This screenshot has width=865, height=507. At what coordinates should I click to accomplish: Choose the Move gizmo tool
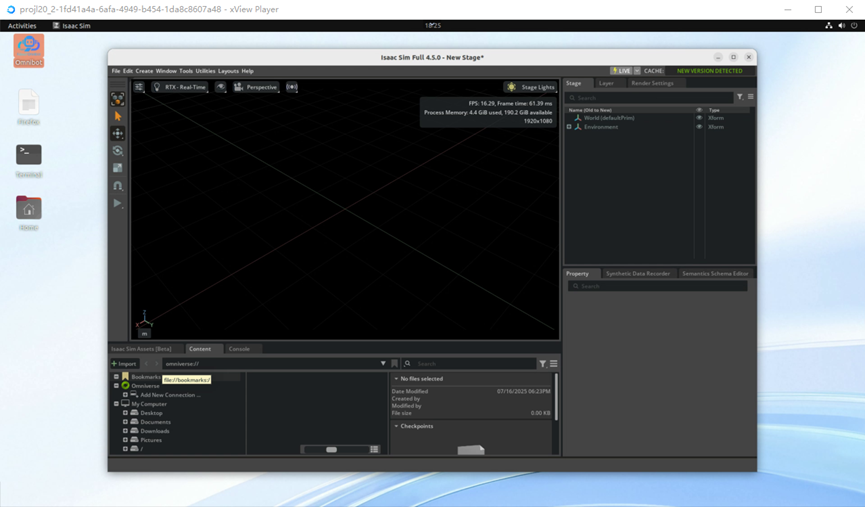pos(118,134)
